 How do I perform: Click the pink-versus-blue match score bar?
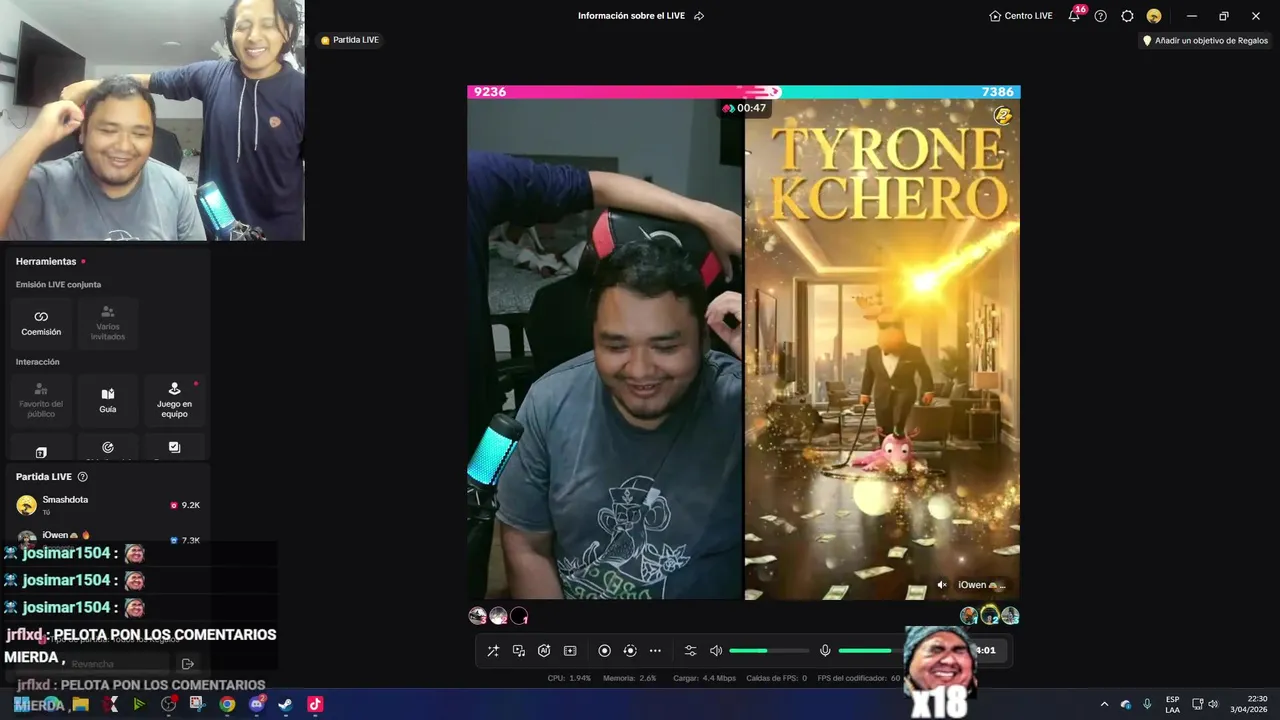743,92
